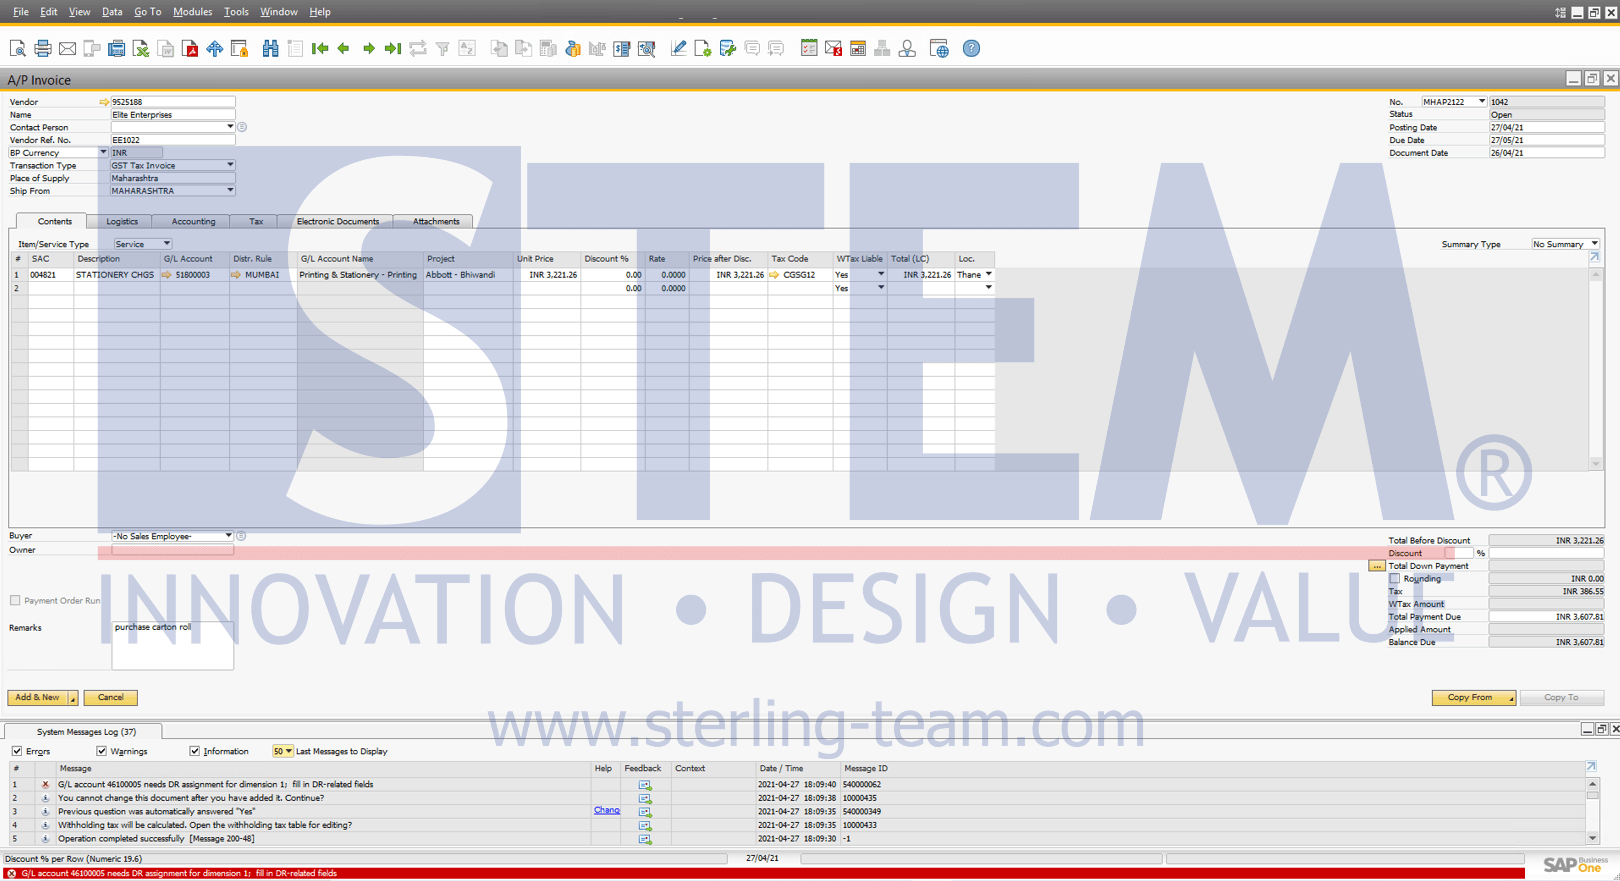Click the Lock Screen toolbar icon

click(239, 49)
